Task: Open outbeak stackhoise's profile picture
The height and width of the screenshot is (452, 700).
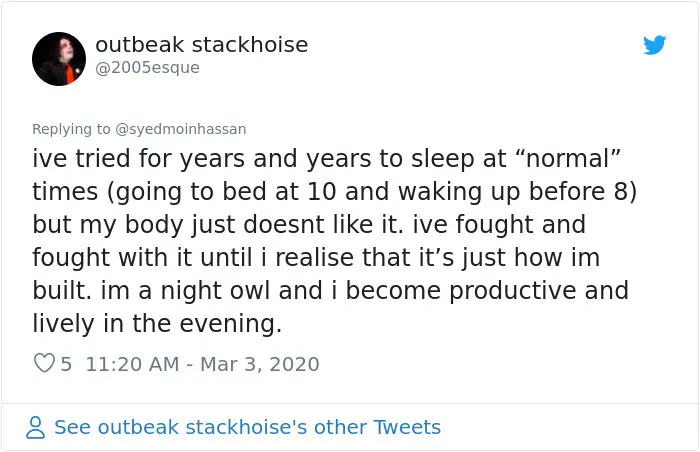Action: tap(59, 59)
